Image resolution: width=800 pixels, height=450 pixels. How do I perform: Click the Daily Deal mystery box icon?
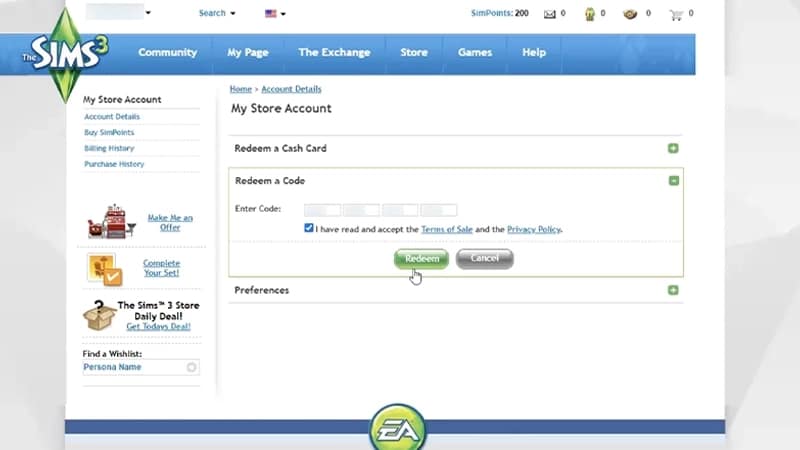tap(99, 315)
